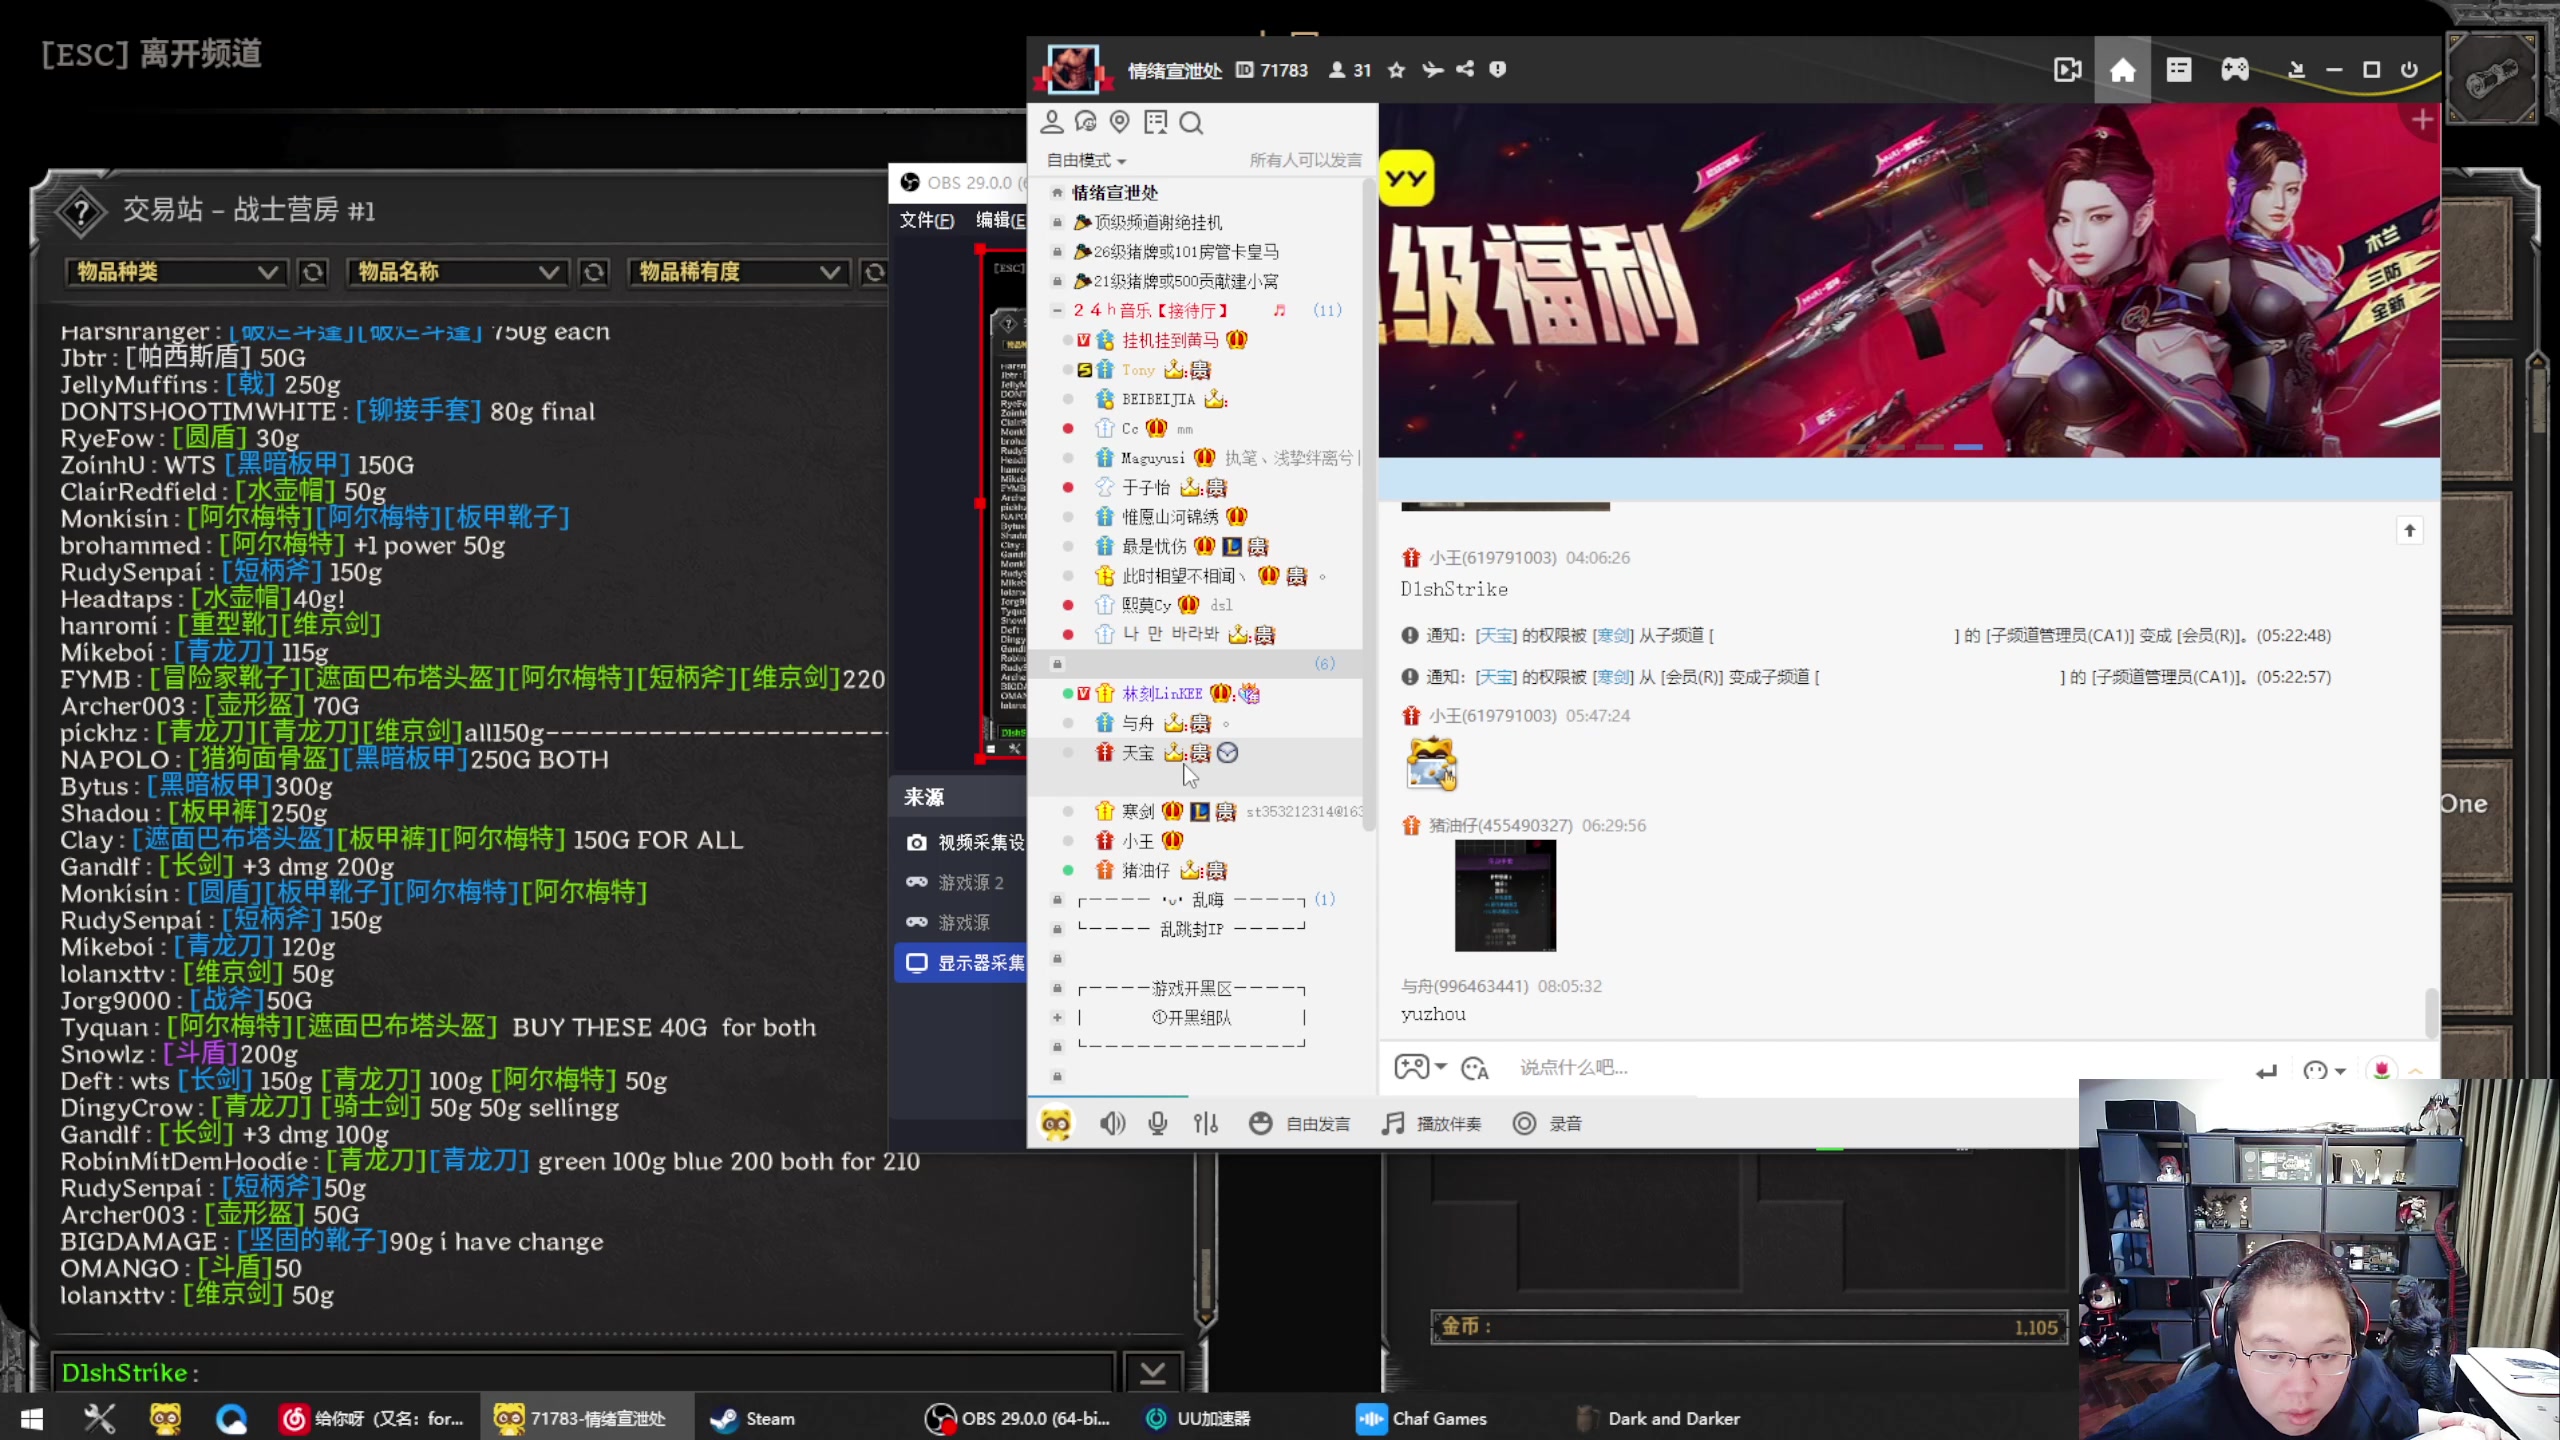The width and height of the screenshot is (2560, 1440).
Task: Toggle 自由发言 free speech mode
Action: pos(1300,1124)
